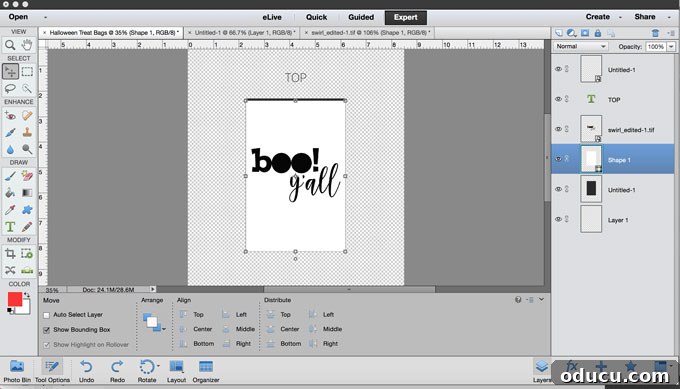Screen dimensions: 680x389
Task: Hide the Shape 1 layer
Action: coord(558,159)
